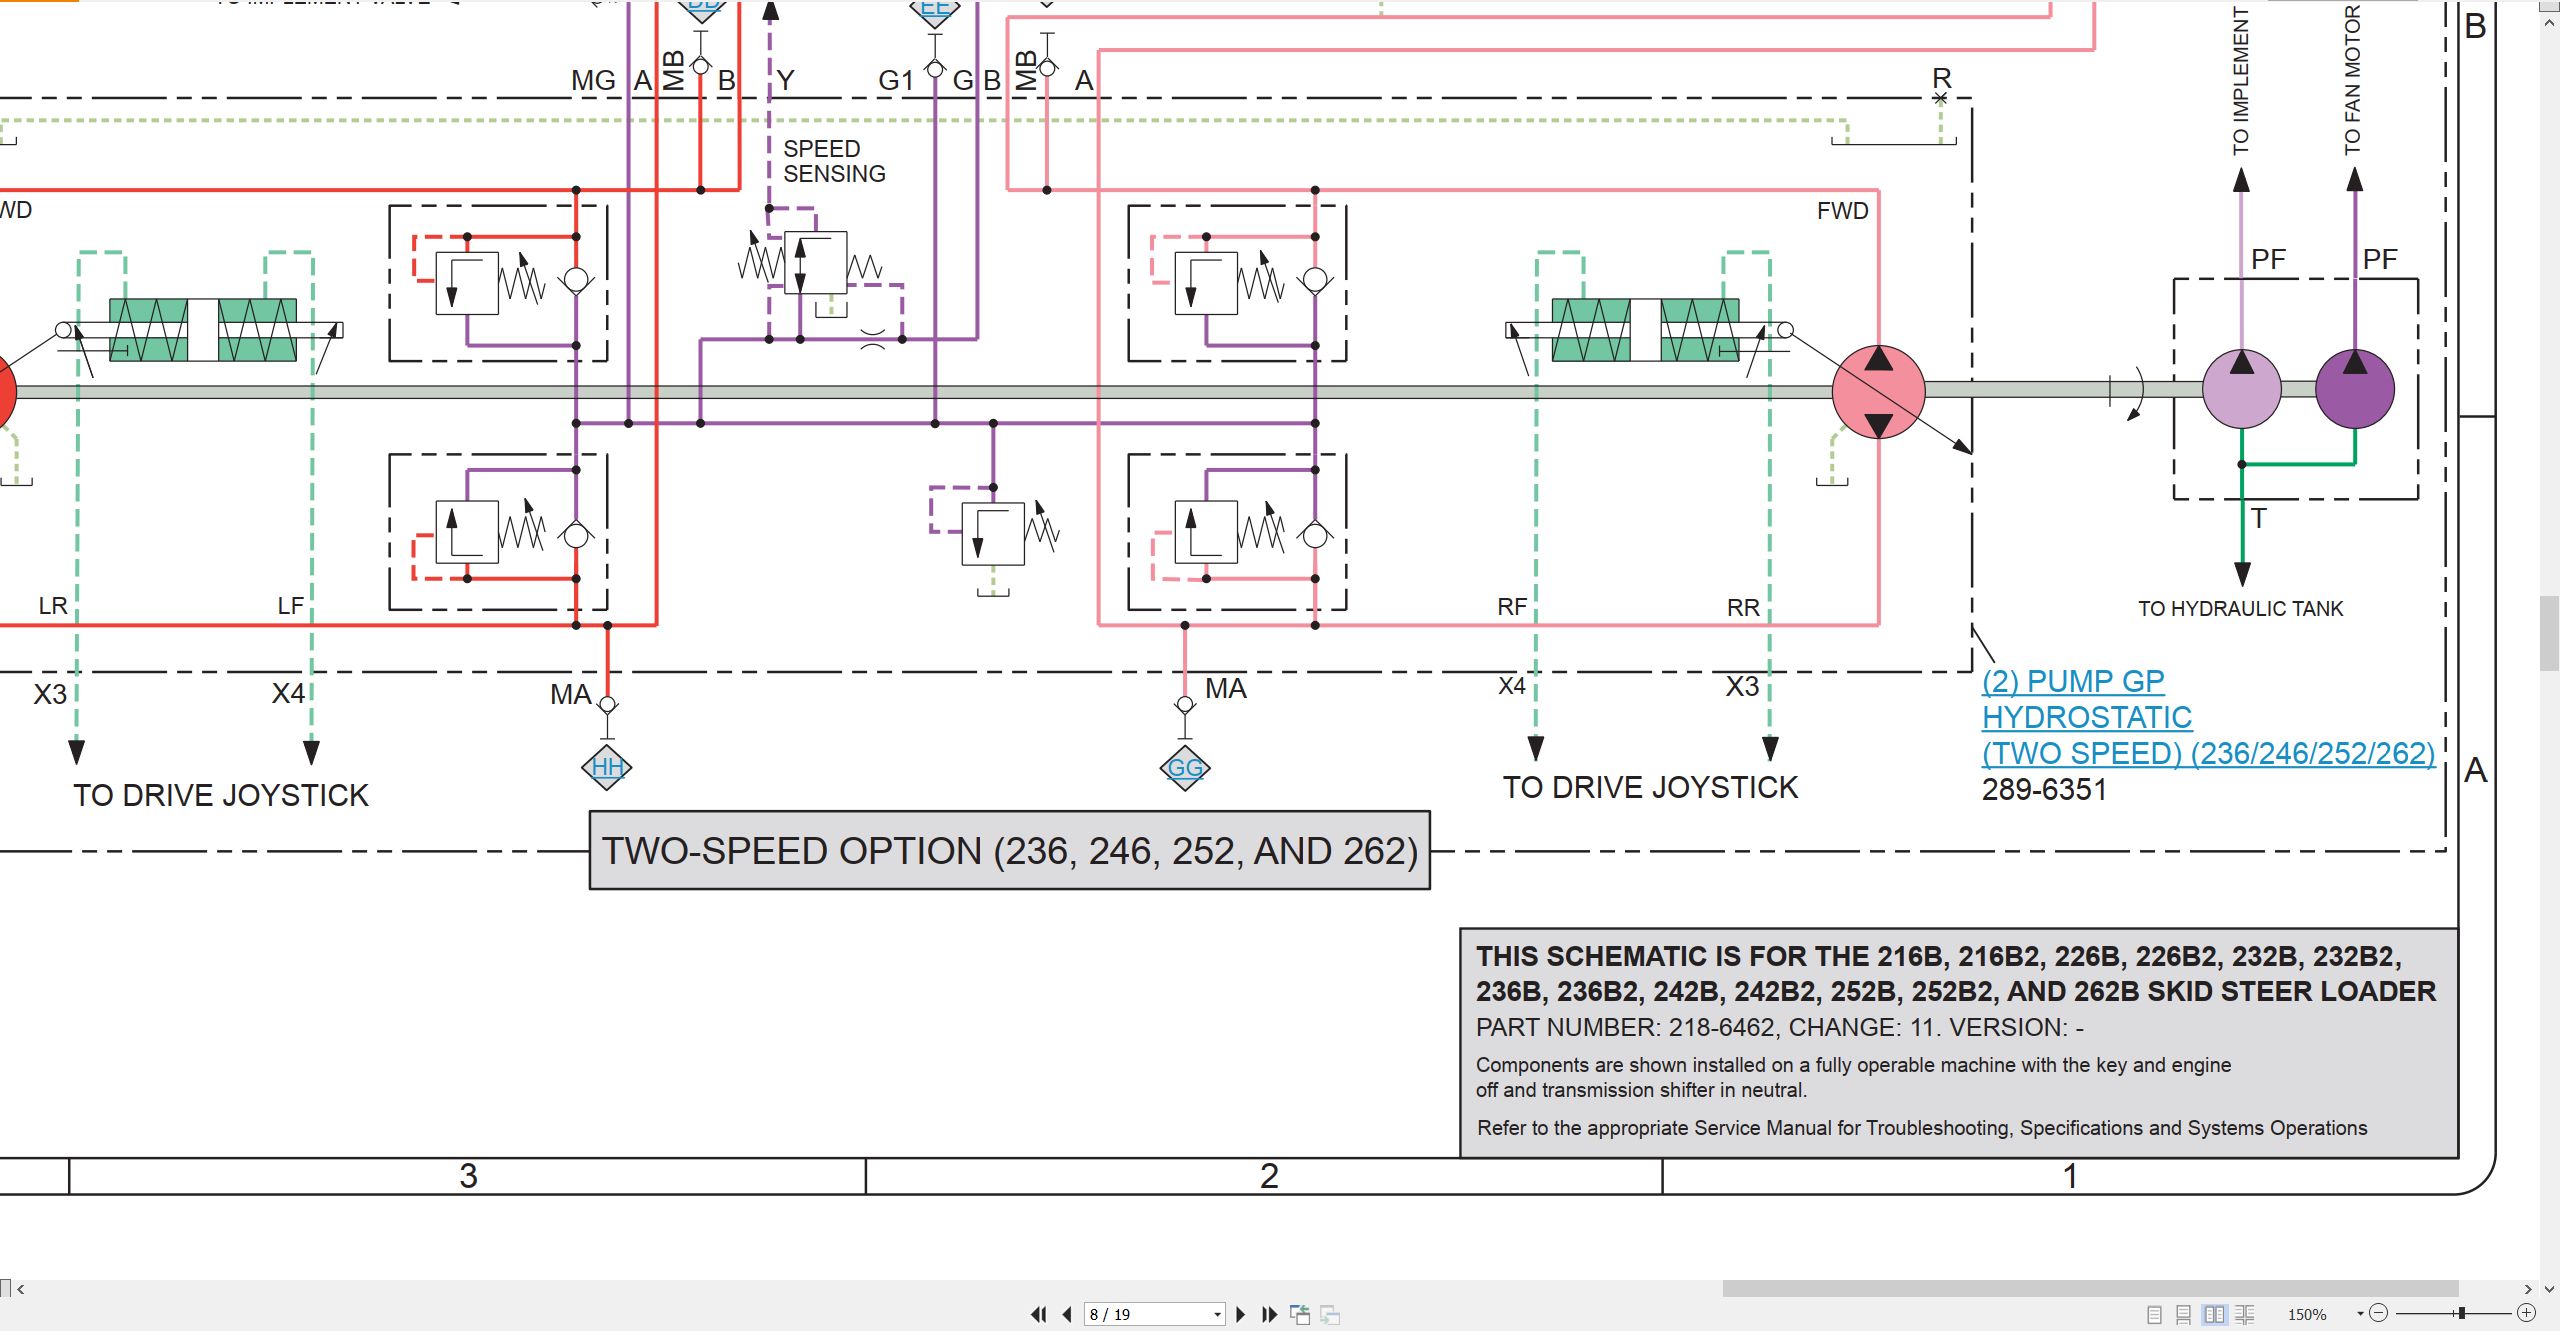The width and height of the screenshot is (2560, 1331).
Task: Click the scroll right arrow
Action: pos(2527,1289)
